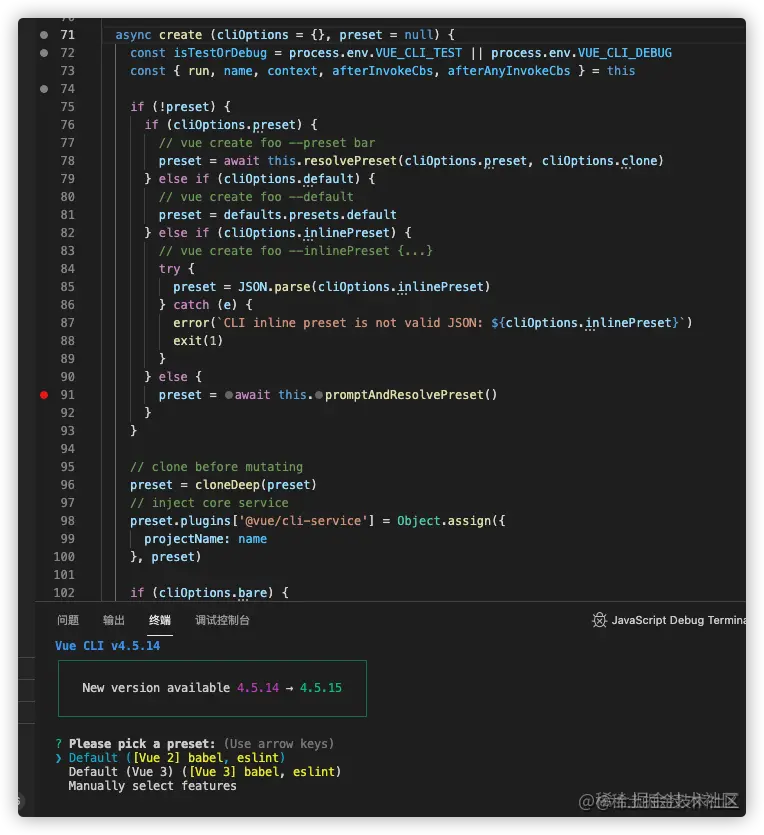Image resolution: width=764 pixels, height=835 pixels.
Task: Choose 'Default (Vue 3)' preset option
Action: pyautogui.click(x=204, y=772)
